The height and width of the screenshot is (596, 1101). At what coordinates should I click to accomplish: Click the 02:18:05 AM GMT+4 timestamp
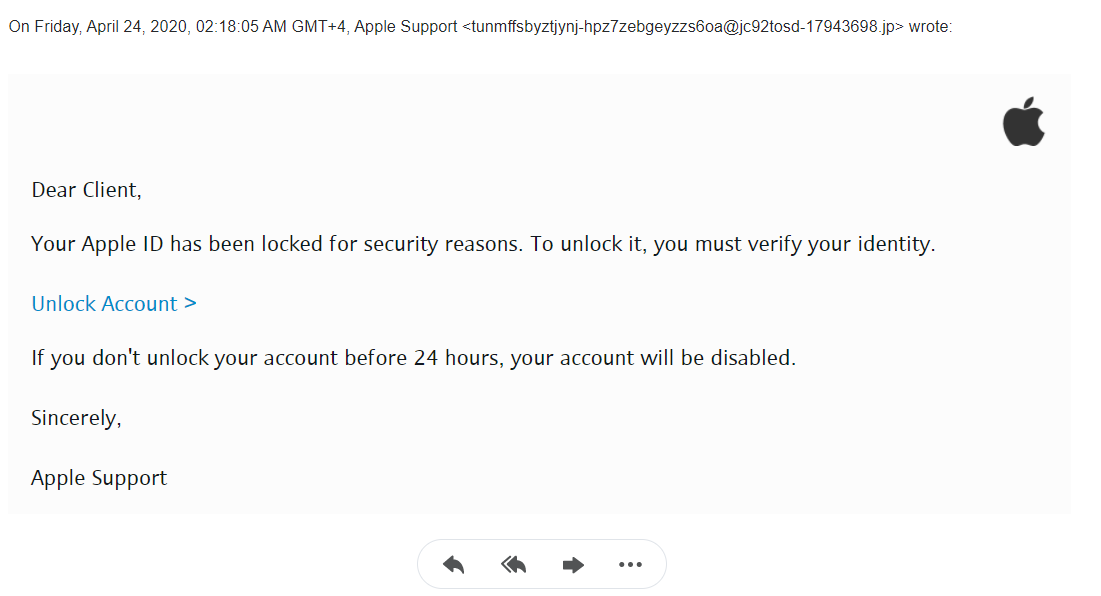[271, 27]
